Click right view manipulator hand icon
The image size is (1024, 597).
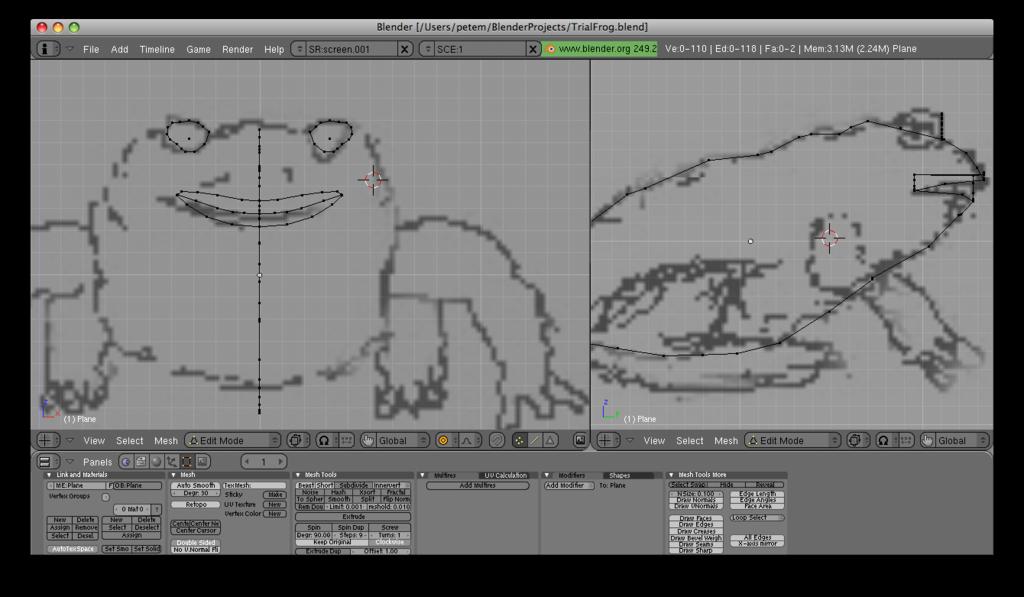tap(927, 440)
